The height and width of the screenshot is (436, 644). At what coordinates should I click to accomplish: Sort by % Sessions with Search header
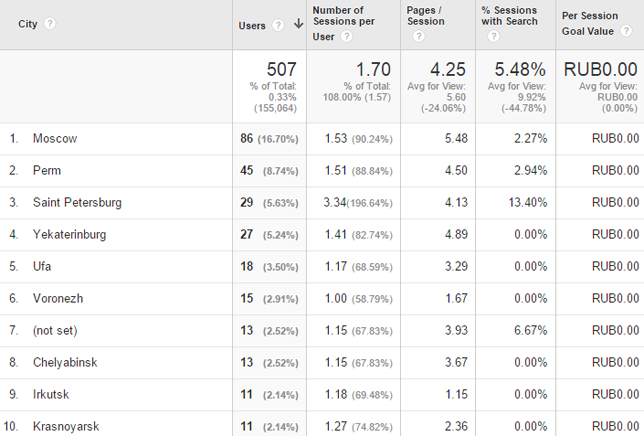509,16
